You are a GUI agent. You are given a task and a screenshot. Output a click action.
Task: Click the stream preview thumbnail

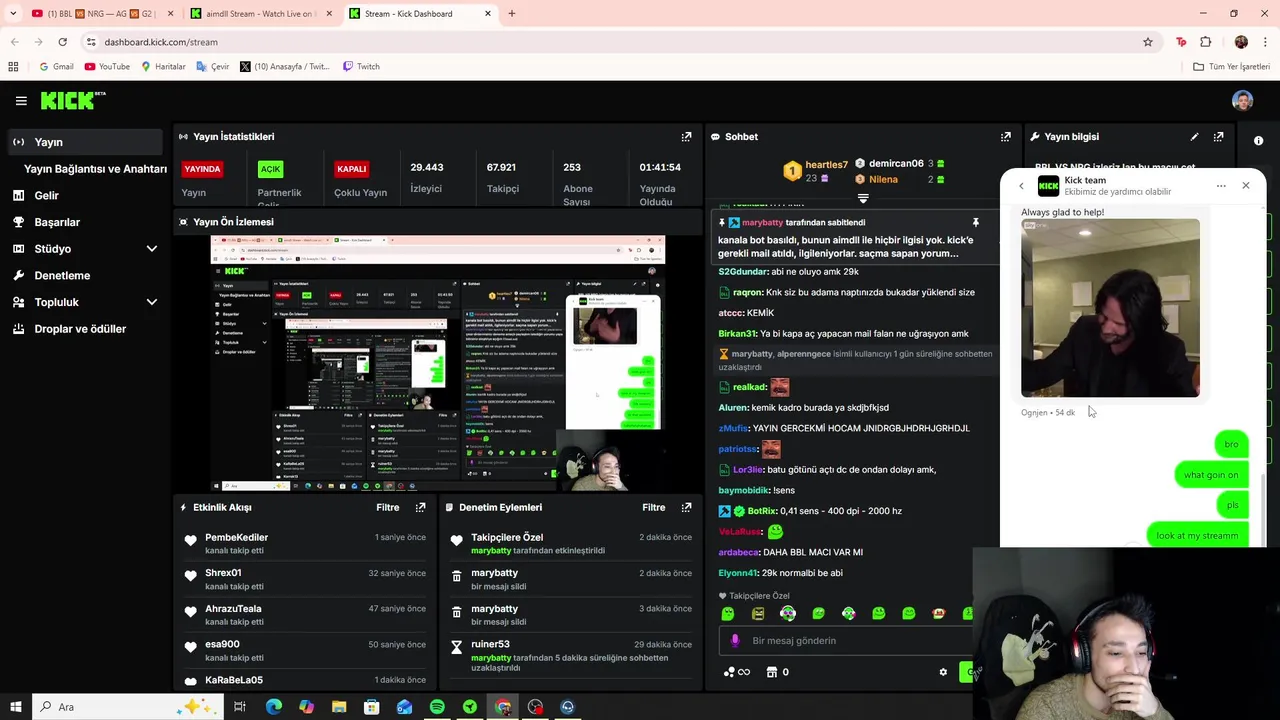pyautogui.click(x=438, y=363)
